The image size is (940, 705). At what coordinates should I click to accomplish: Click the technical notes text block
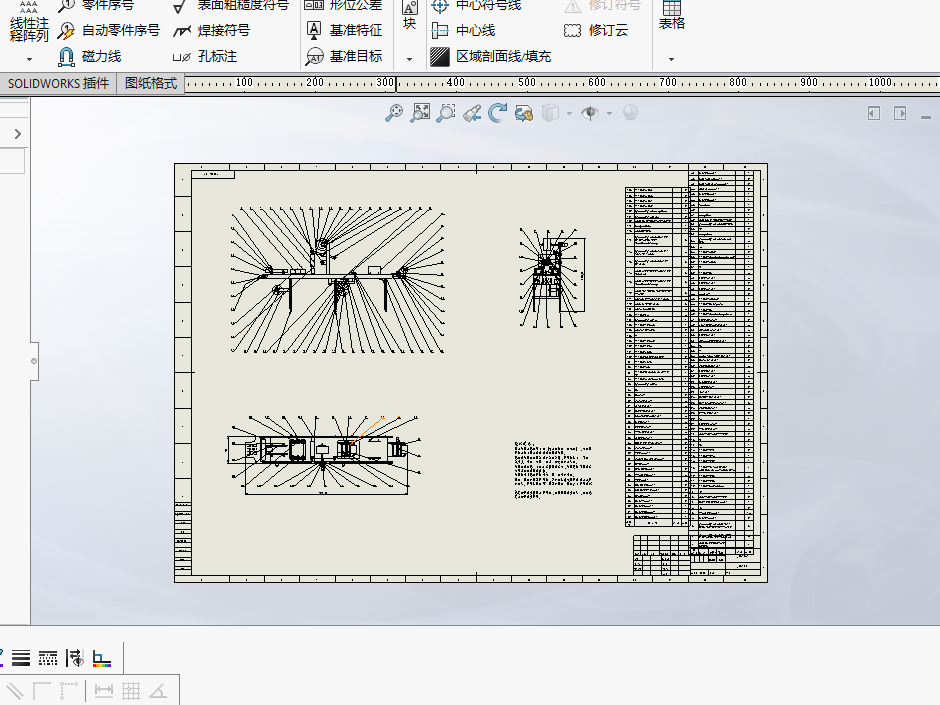point(553,471)
